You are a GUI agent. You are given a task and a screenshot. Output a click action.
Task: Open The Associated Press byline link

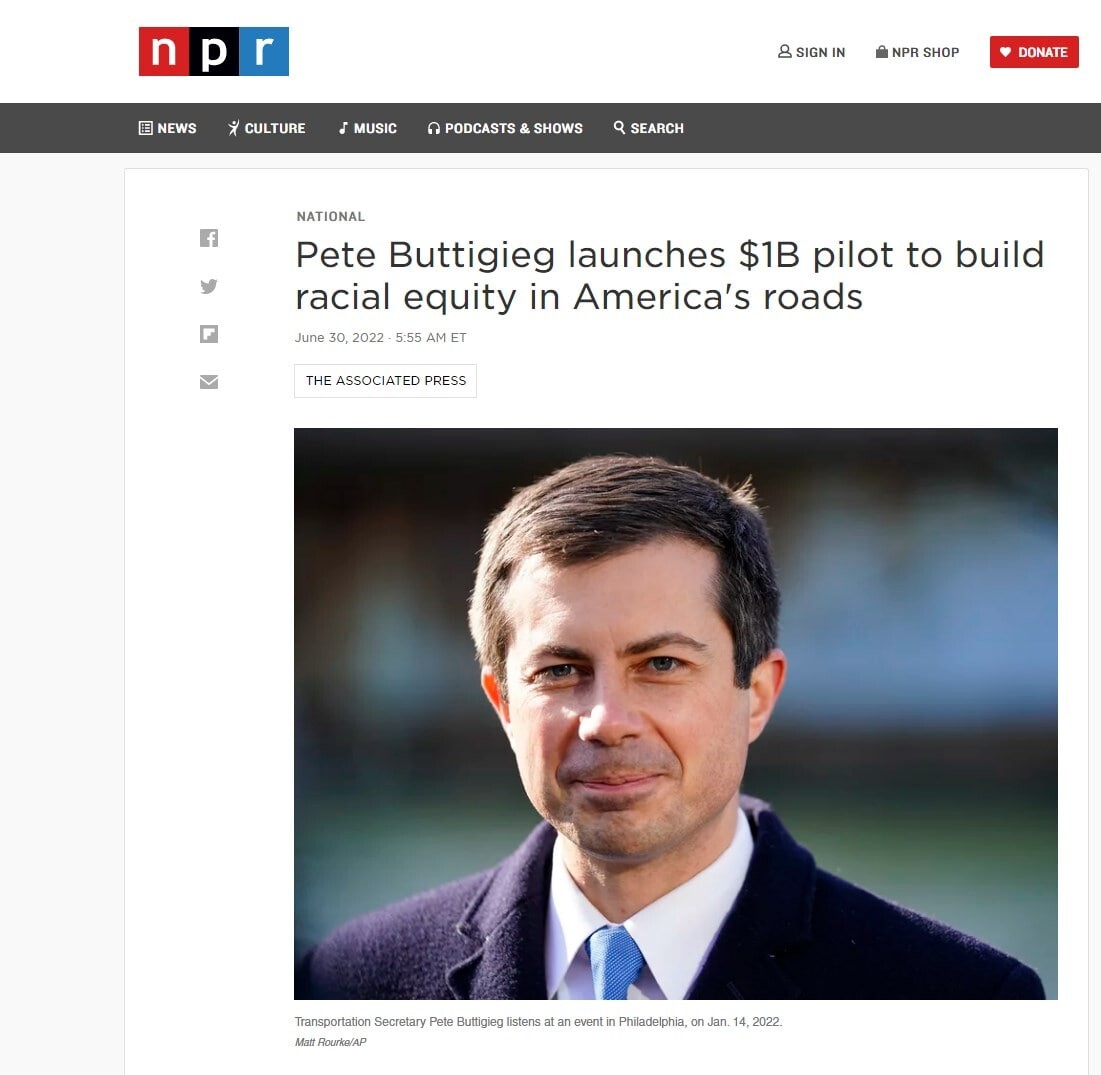pos(385,381)
